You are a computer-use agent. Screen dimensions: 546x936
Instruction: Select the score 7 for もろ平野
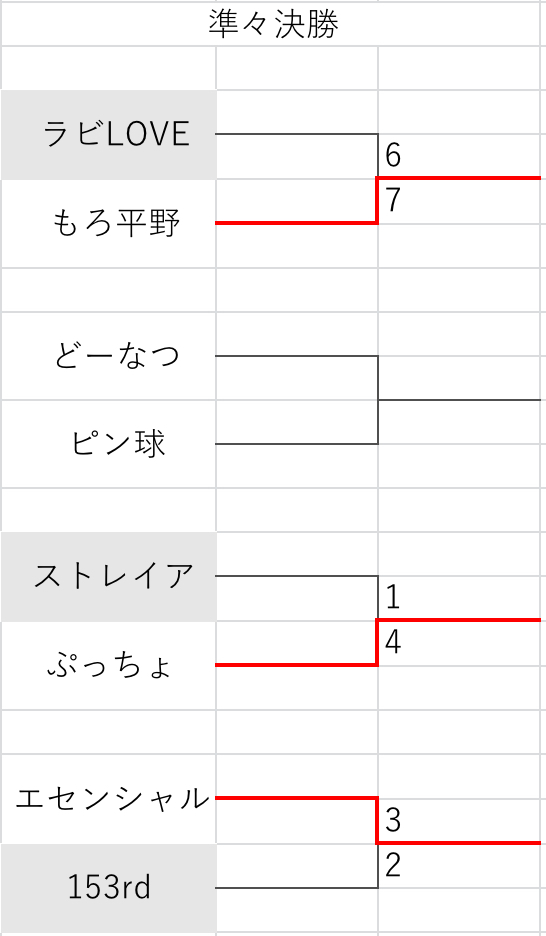pyautogui.click(x=392, y=201)
